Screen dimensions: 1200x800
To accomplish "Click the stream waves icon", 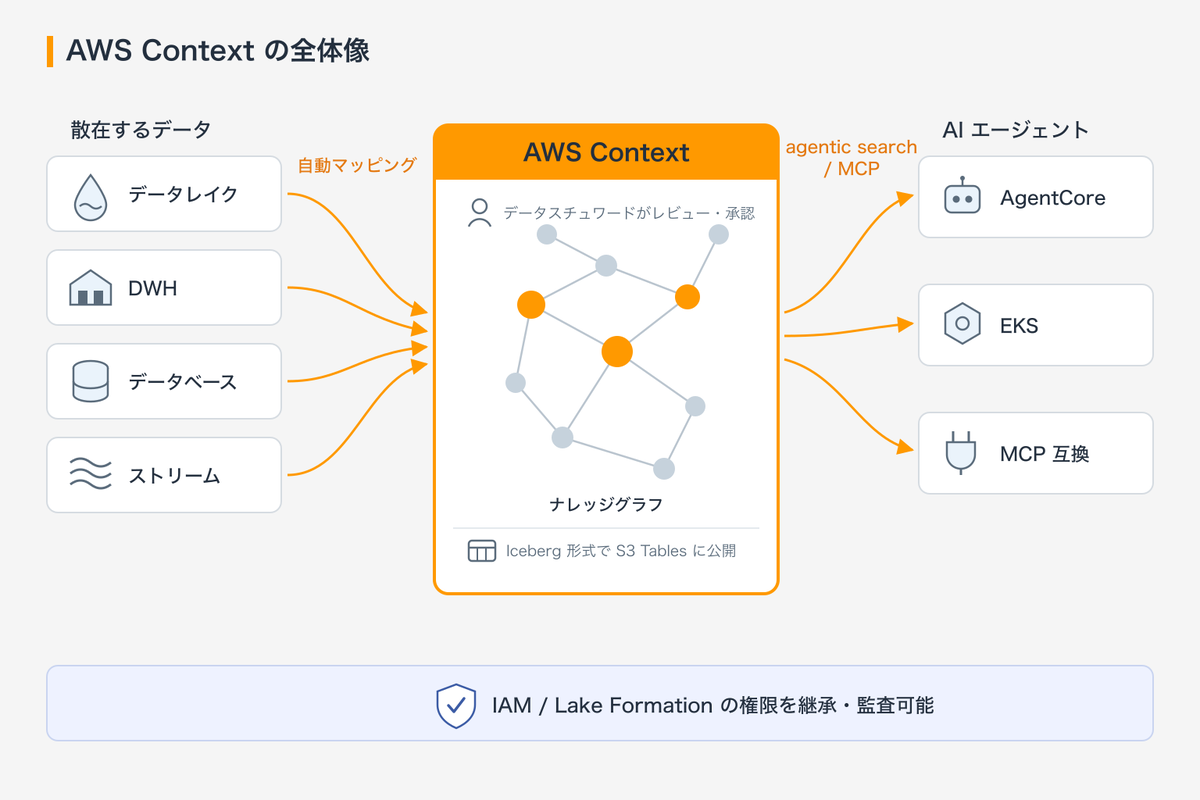I will [90, 475].
